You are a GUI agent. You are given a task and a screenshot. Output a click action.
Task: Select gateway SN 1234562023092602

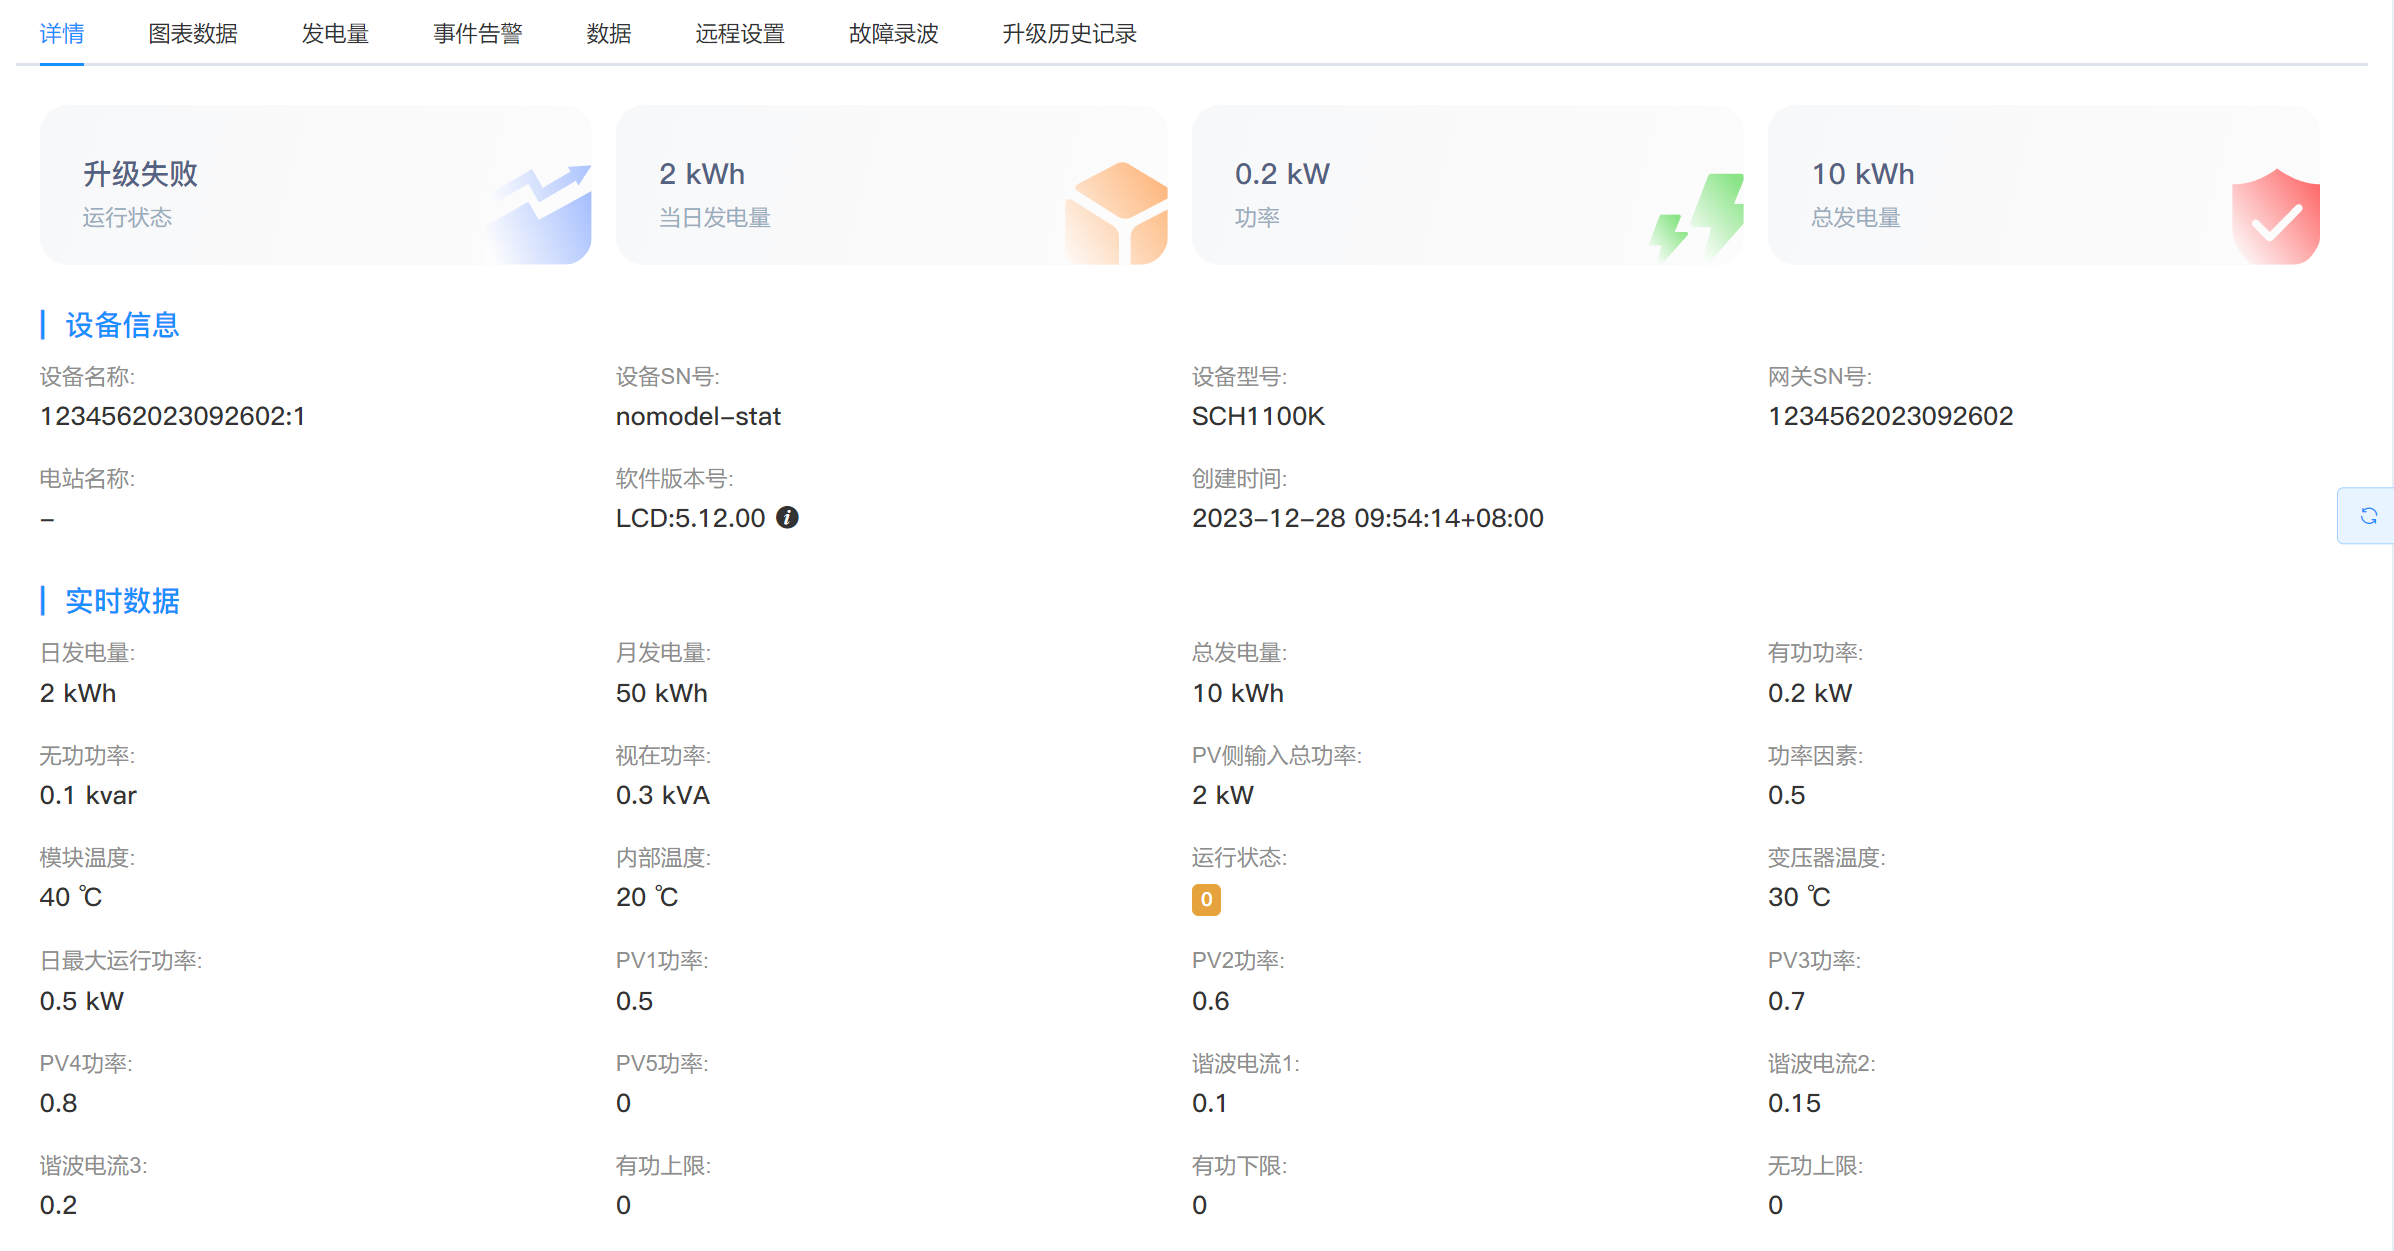tap(1890, 416)
